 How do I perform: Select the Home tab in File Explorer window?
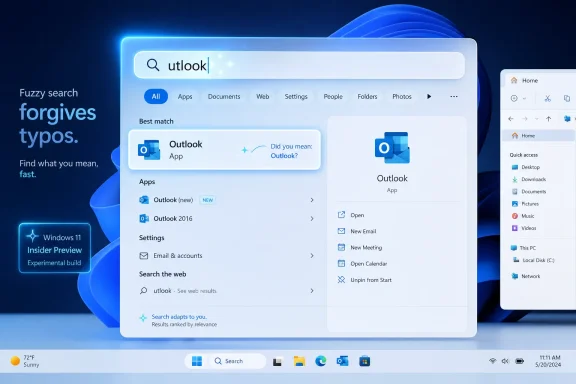click(x=525, y=80)
